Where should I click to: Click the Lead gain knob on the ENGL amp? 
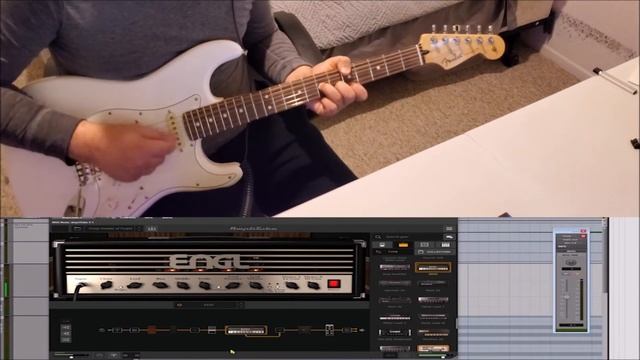coord(134,286)
